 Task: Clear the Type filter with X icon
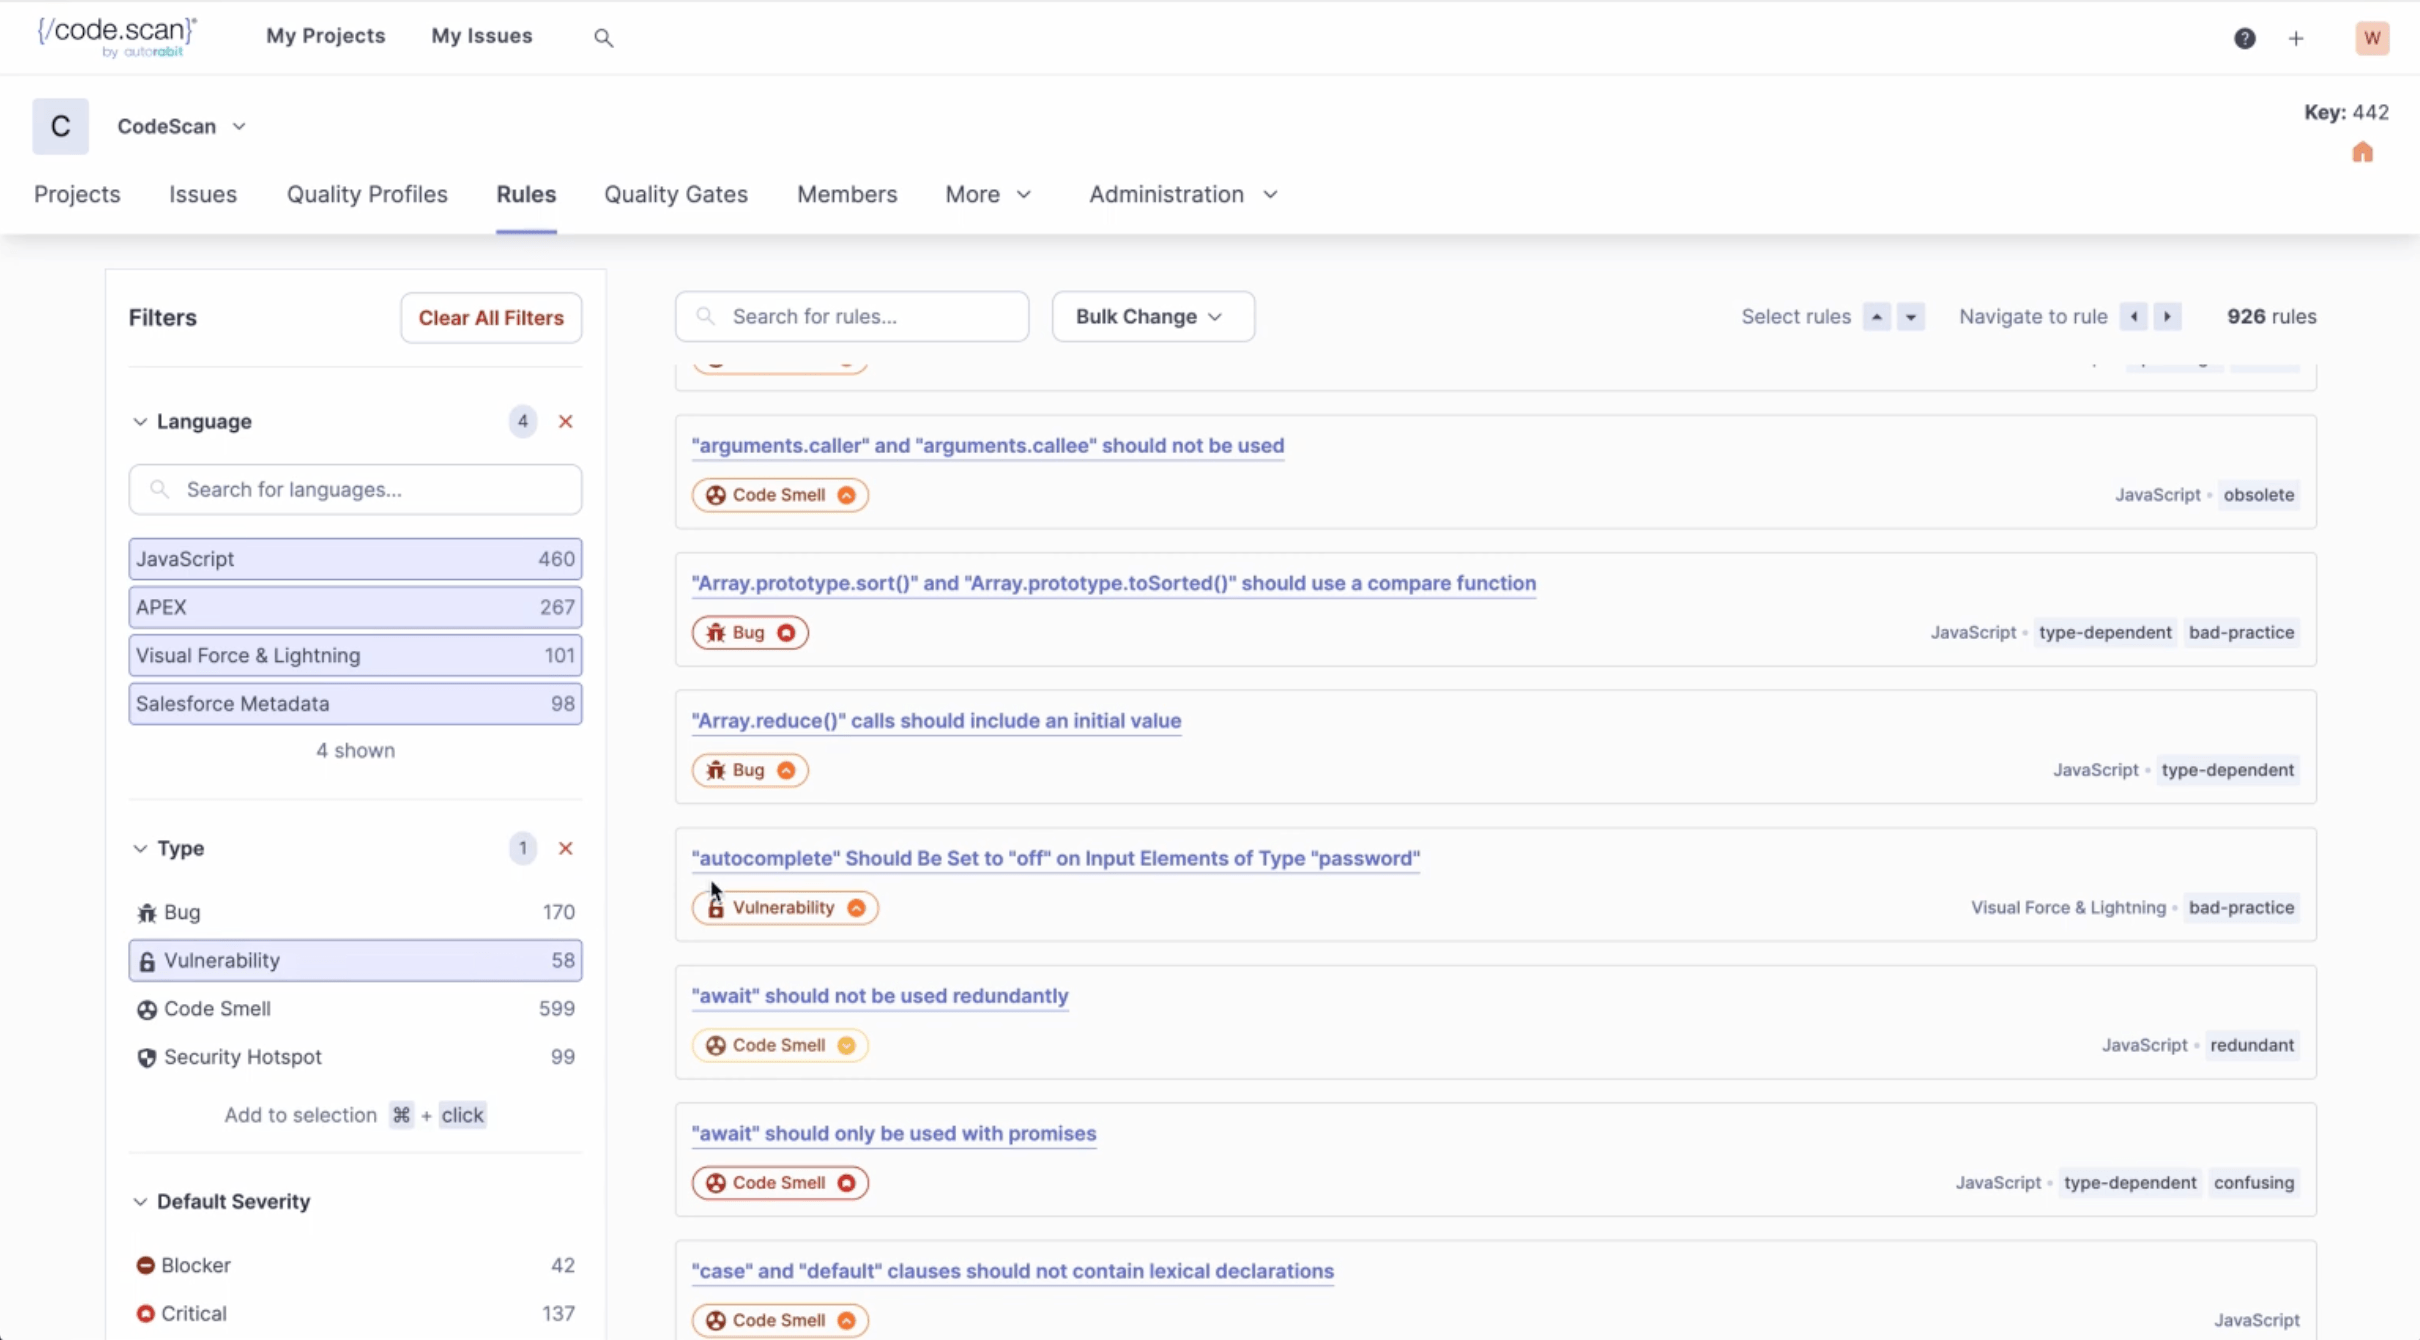coord(565,848)
